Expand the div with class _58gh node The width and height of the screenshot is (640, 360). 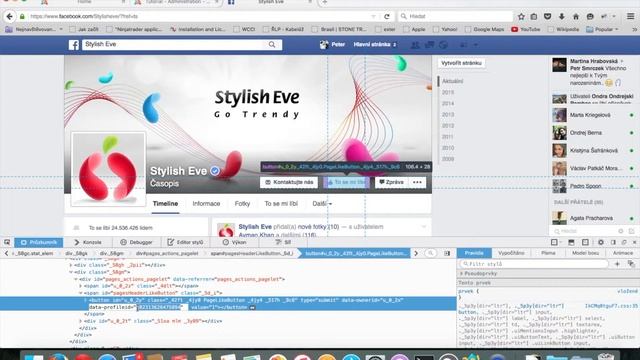click(x=71, y=265)
